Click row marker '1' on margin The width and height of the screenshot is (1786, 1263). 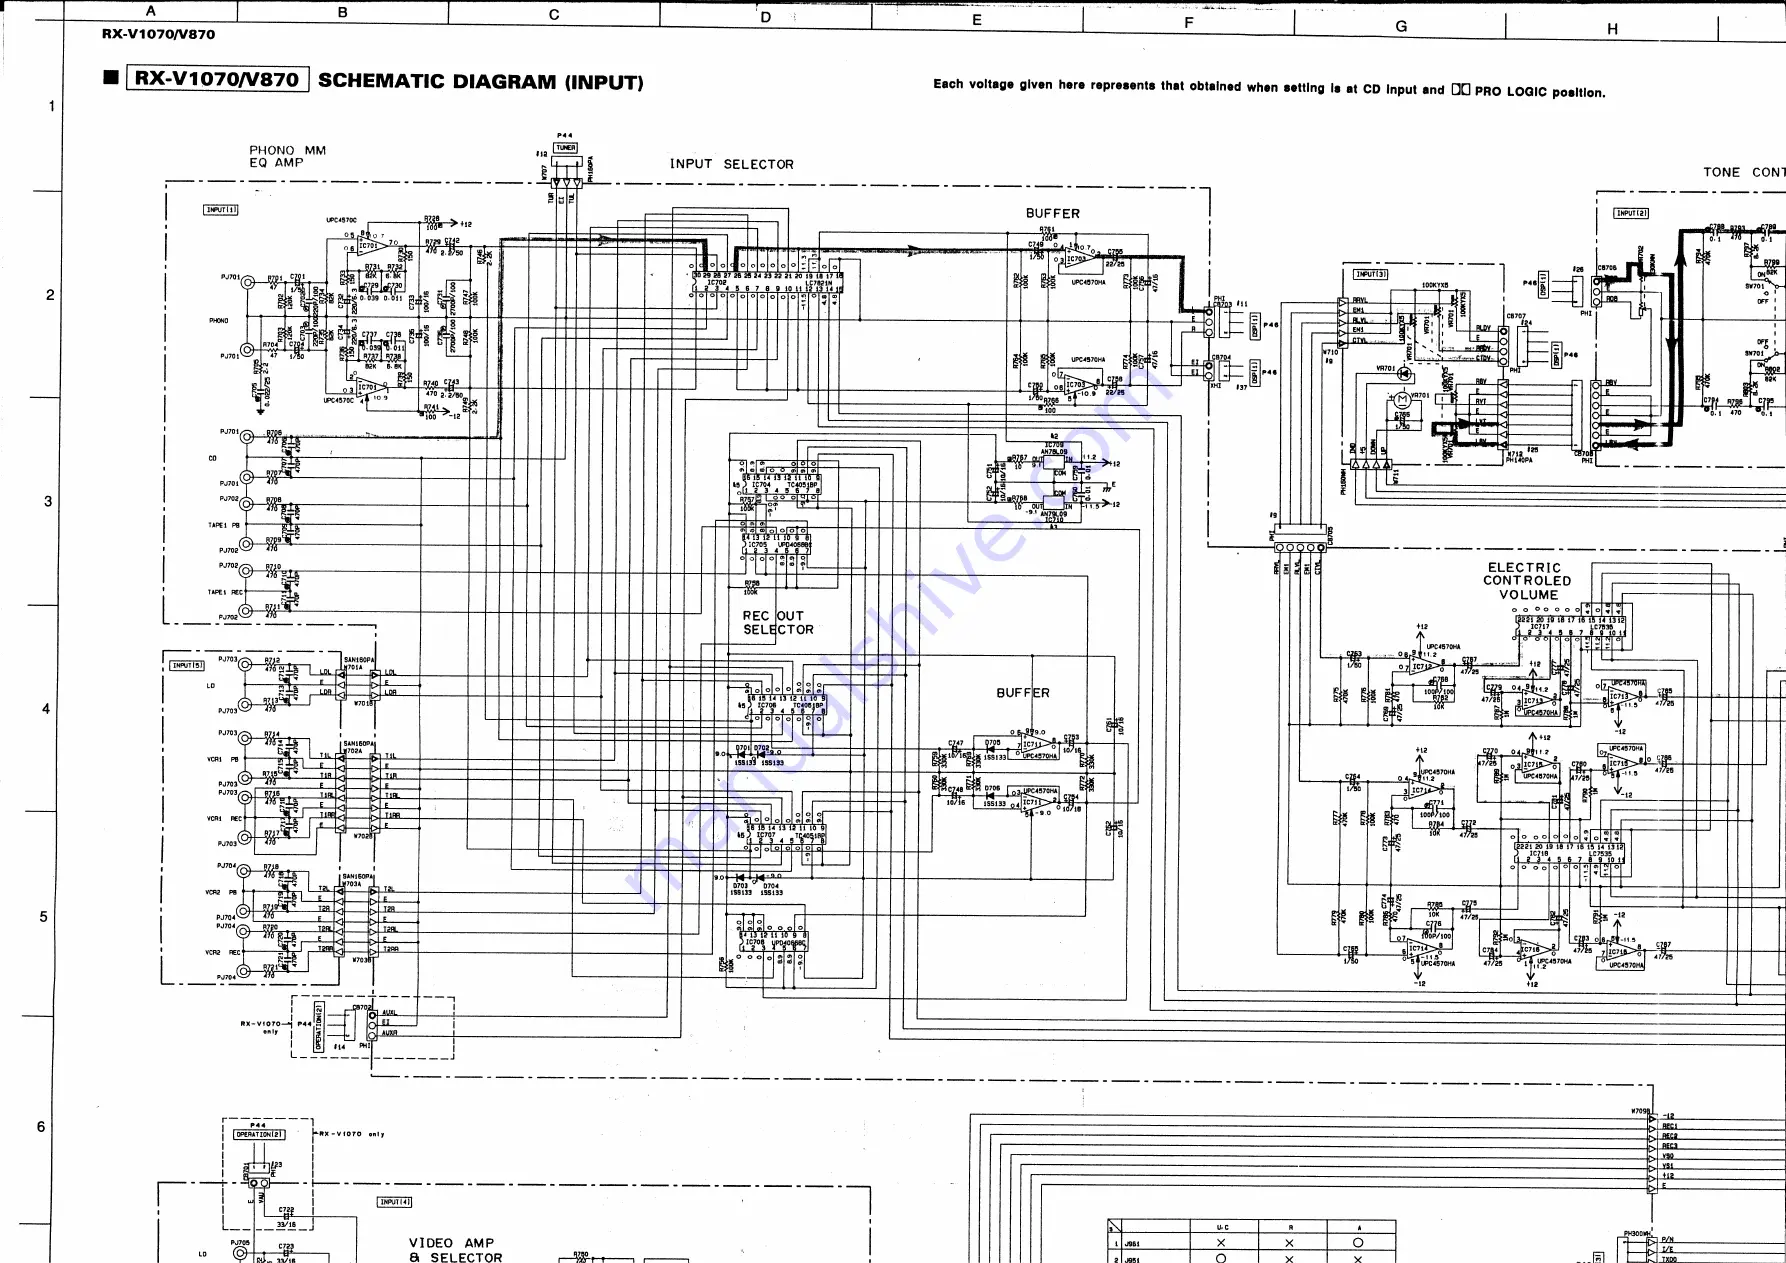coord(52,106)
